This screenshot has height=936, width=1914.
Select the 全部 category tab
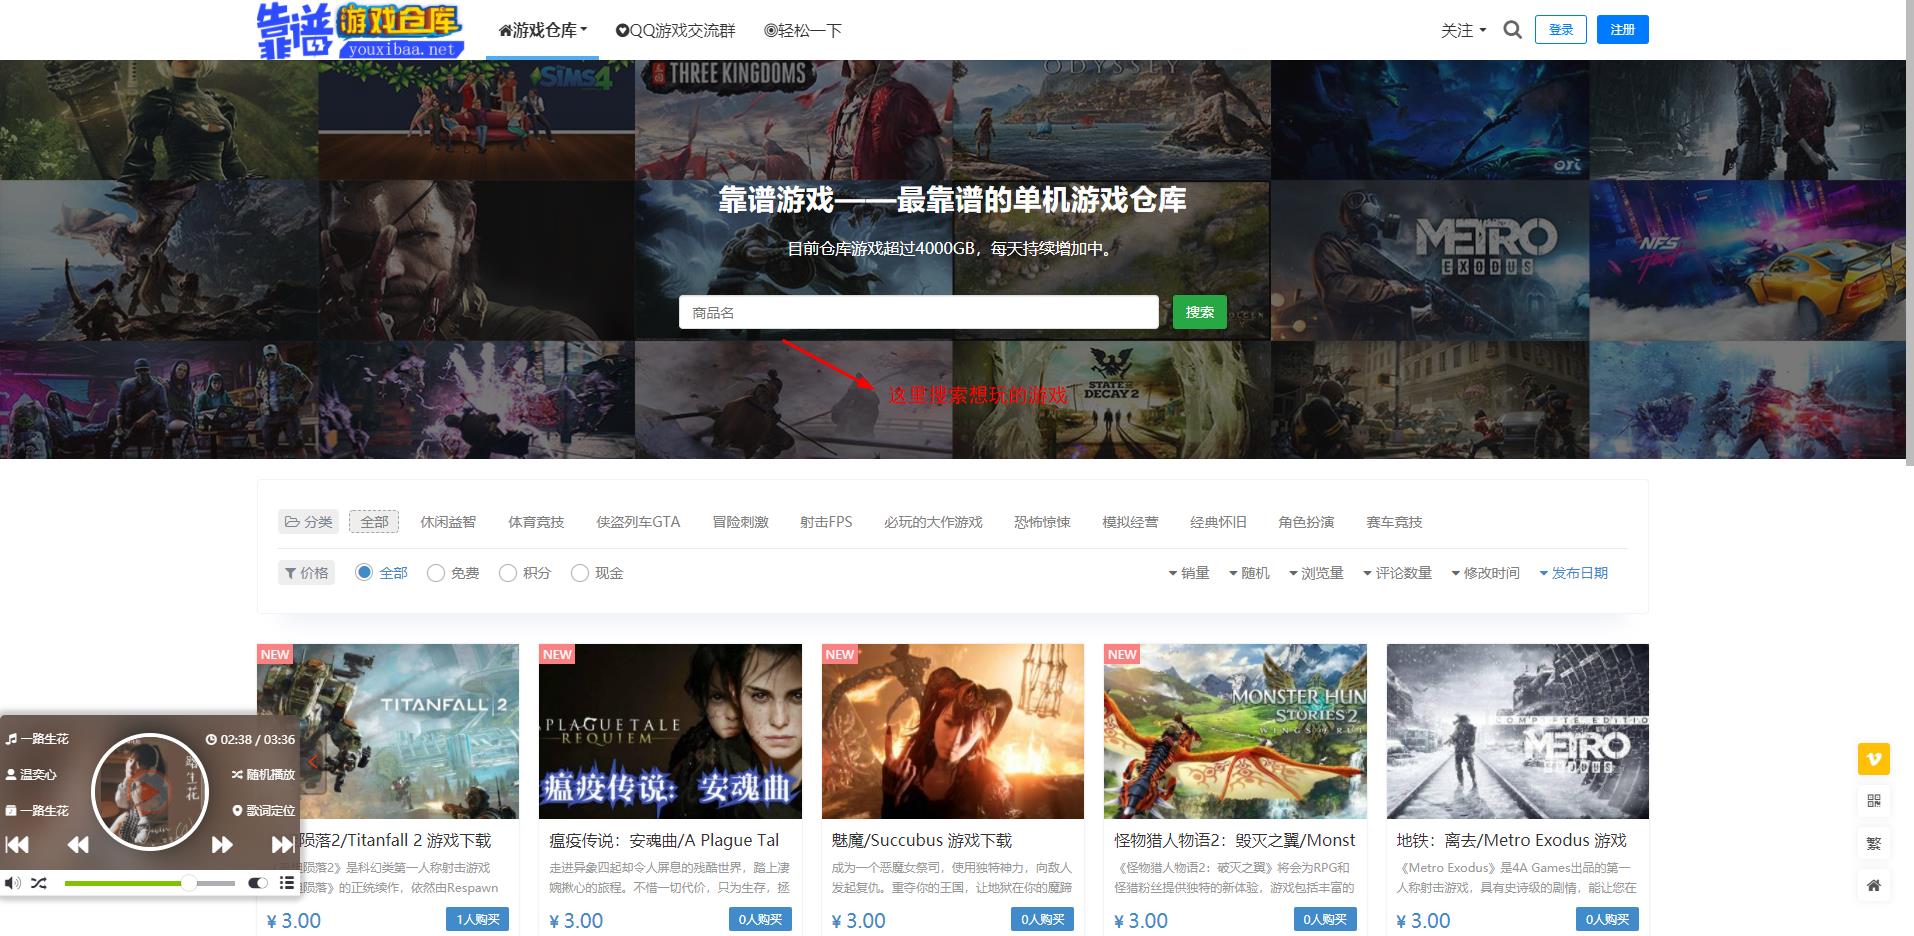[374, 522]
